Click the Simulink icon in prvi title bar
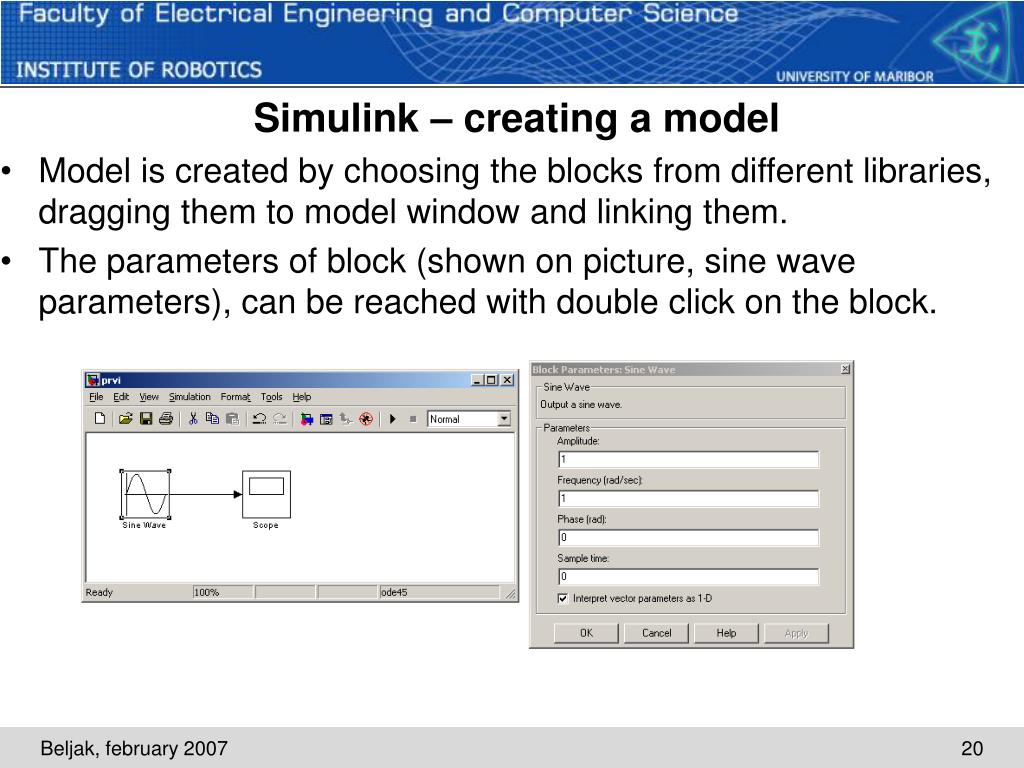 (93, 380)
